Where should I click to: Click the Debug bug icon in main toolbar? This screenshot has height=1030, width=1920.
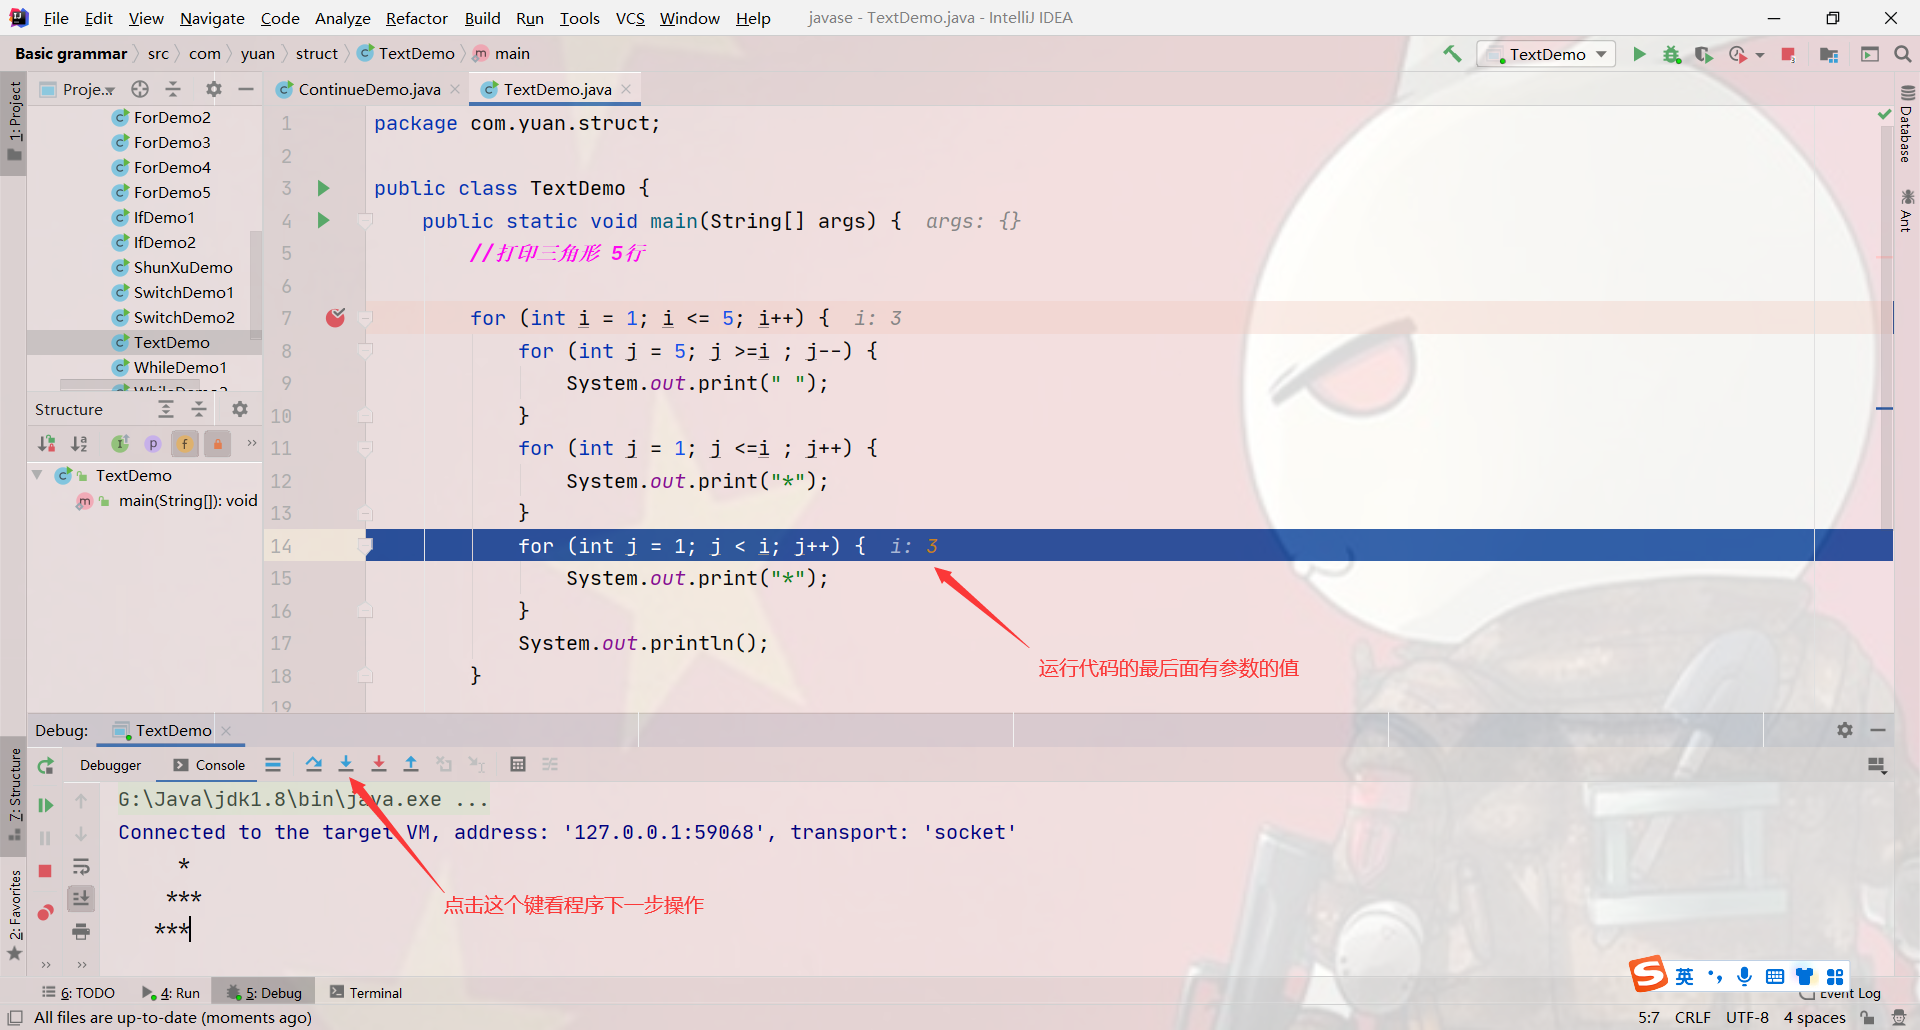coord(1671,54)
